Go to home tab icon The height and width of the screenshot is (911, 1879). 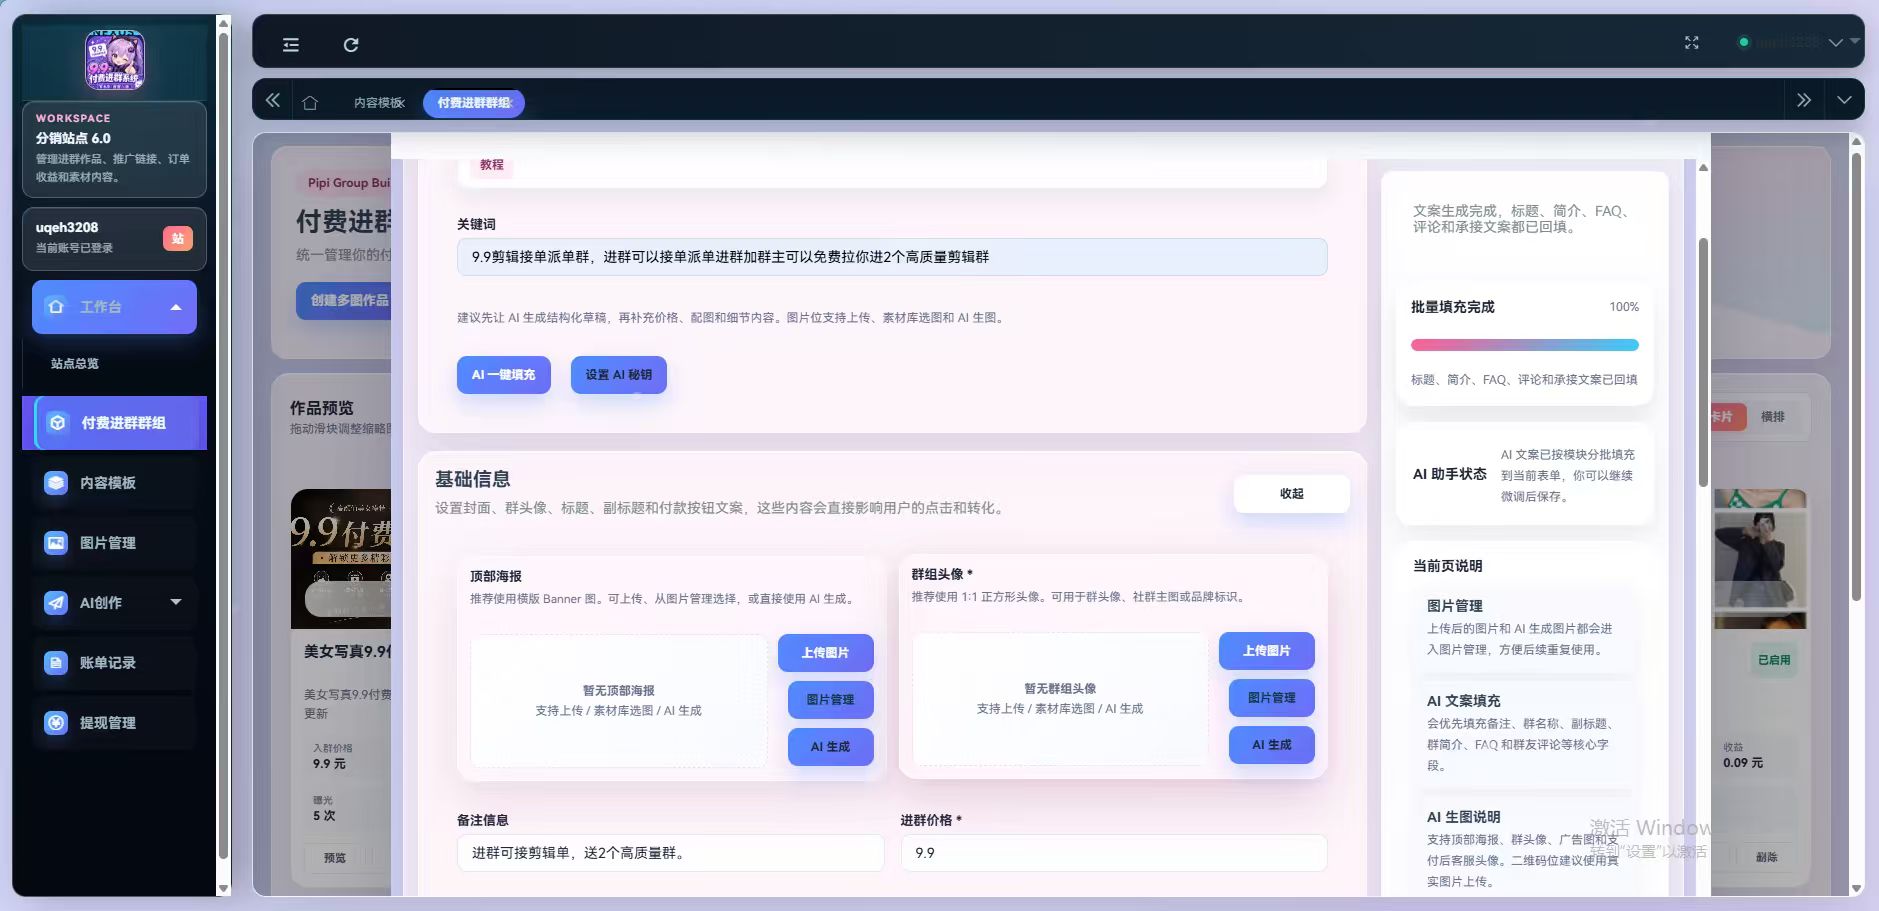(310, 102)
